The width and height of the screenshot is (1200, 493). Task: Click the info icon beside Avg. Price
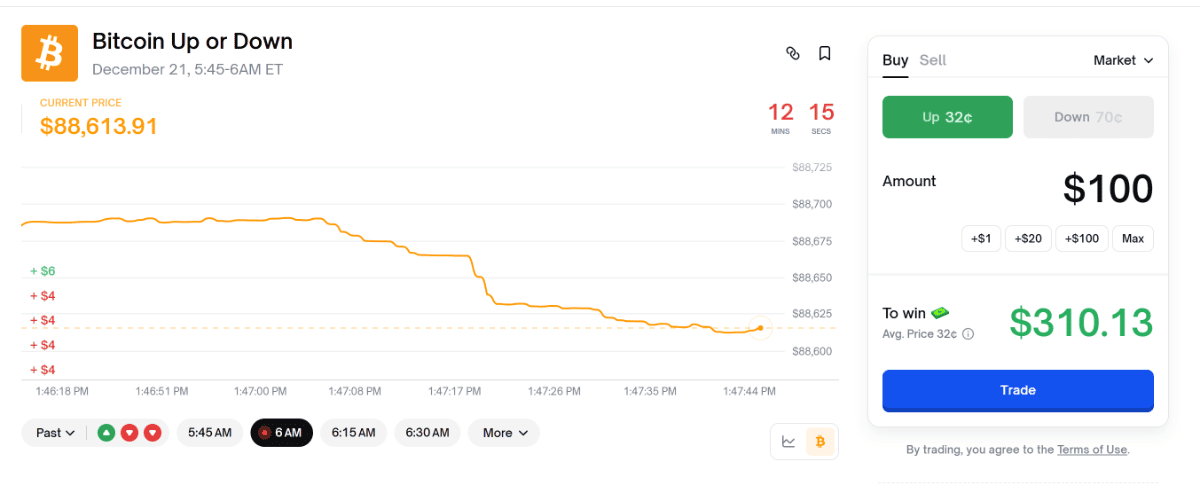968,334
